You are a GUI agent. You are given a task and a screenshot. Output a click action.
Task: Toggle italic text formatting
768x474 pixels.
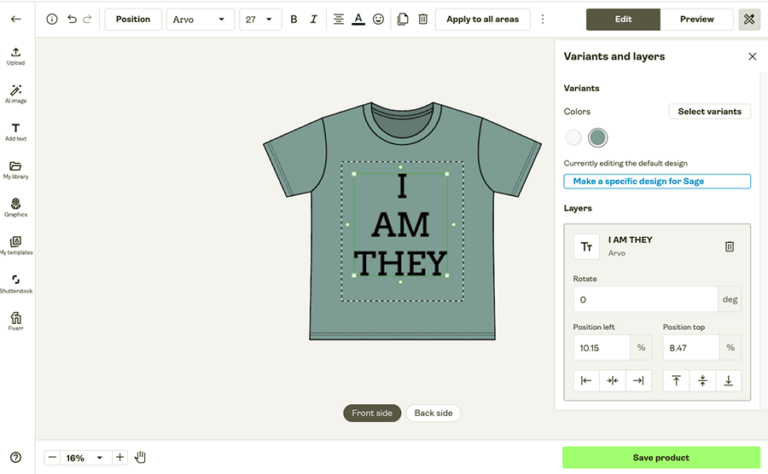313,19
